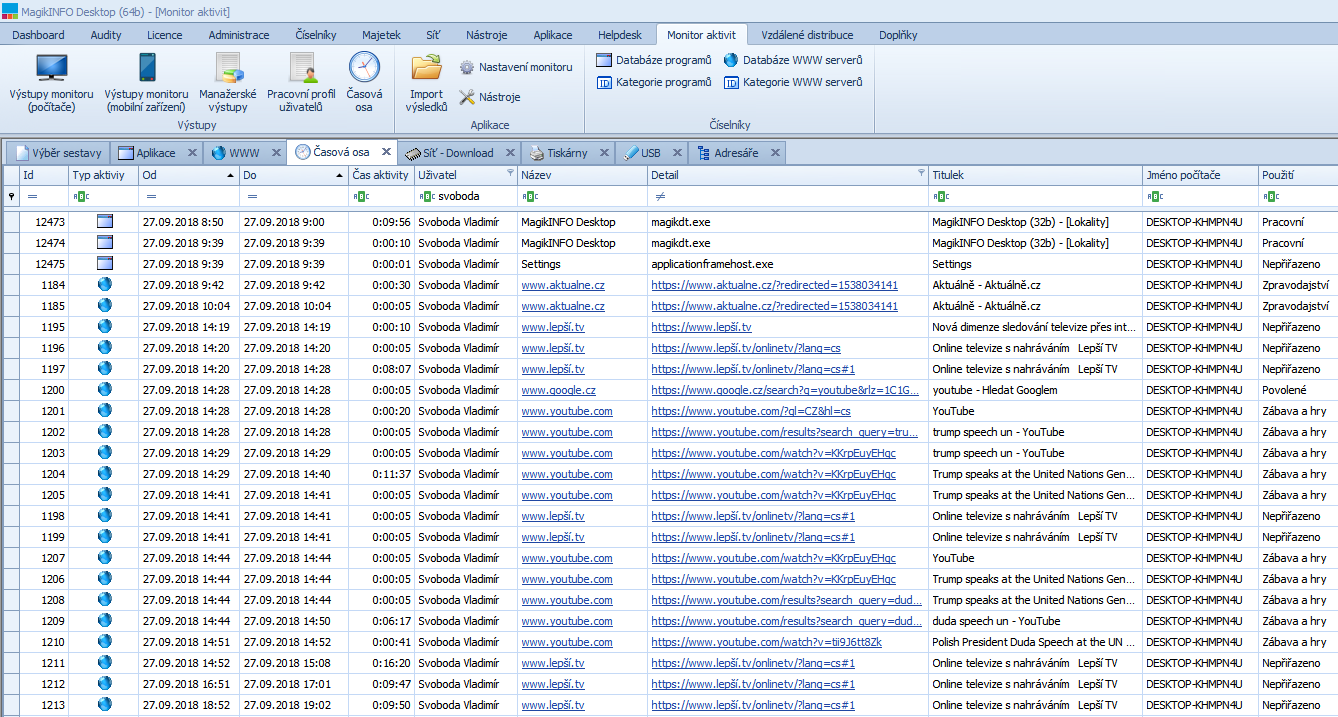
Task: Open Databáze programů
Action: point(654,60)
